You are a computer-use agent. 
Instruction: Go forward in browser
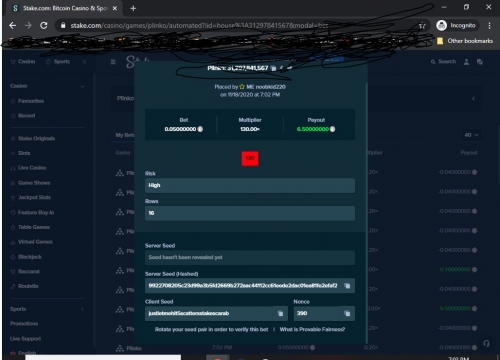pos(28,25)
